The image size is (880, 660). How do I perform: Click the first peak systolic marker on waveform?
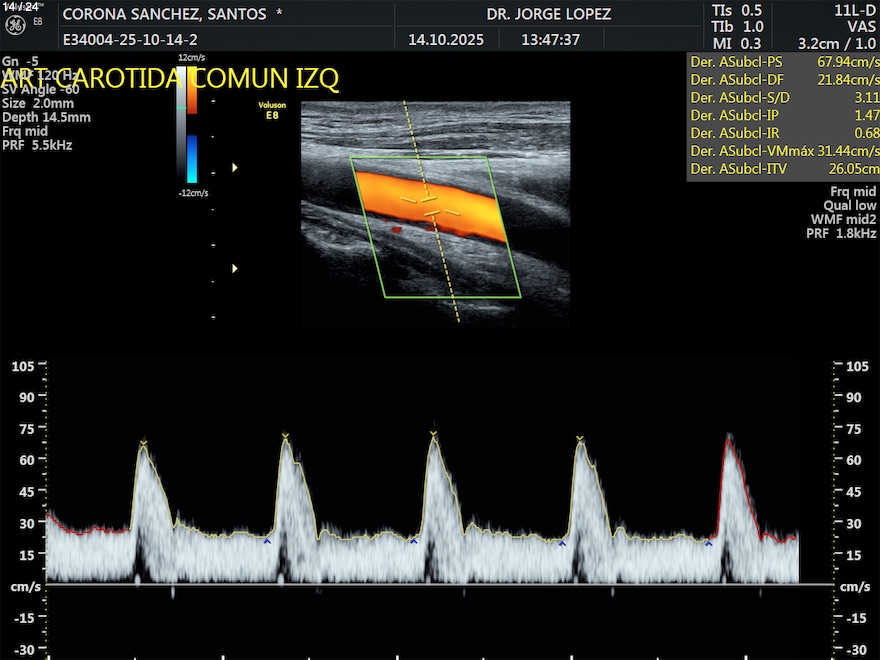pos(143,442)
